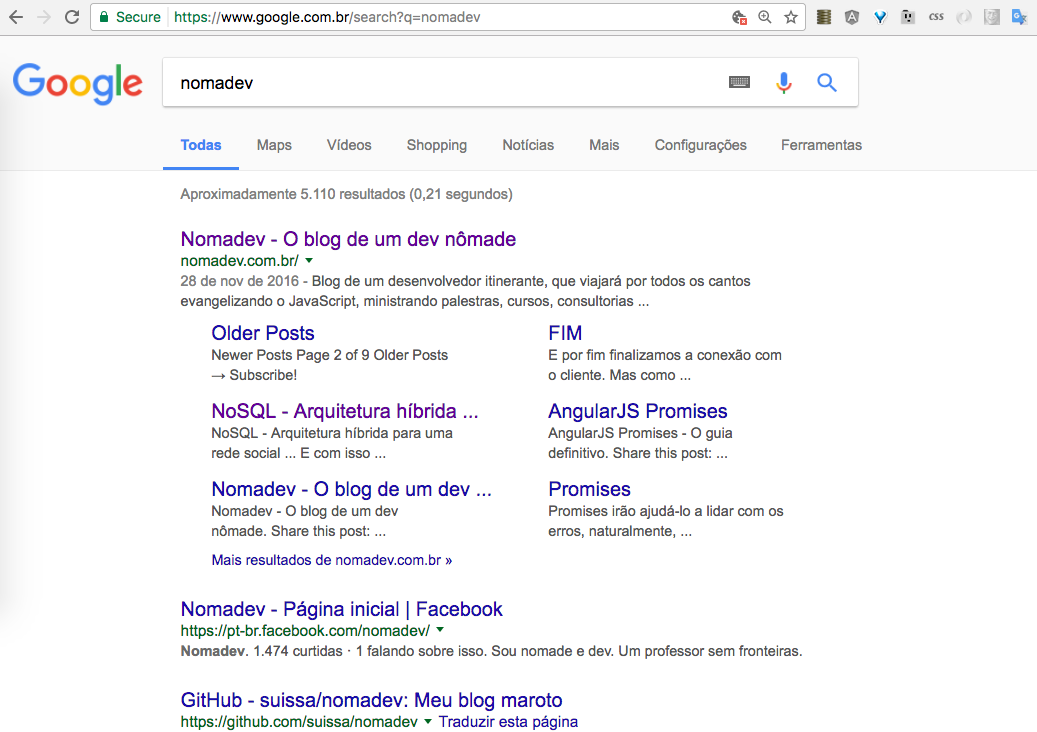Image resolution: width=1037 pixels, height=732 pixels.
Task: Open the CSS extension icon
Action: (936, 17)
